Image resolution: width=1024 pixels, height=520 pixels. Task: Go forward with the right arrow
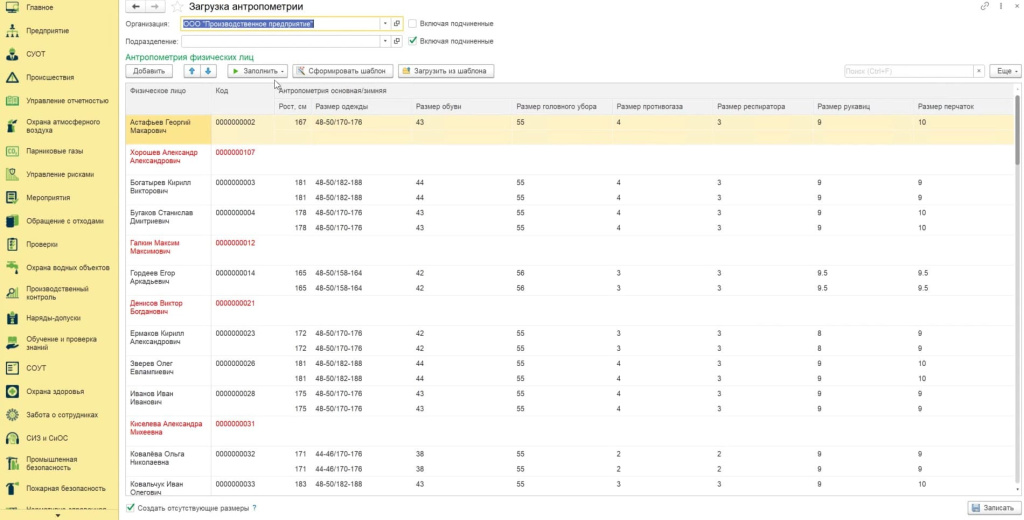[x=155, y=7]
